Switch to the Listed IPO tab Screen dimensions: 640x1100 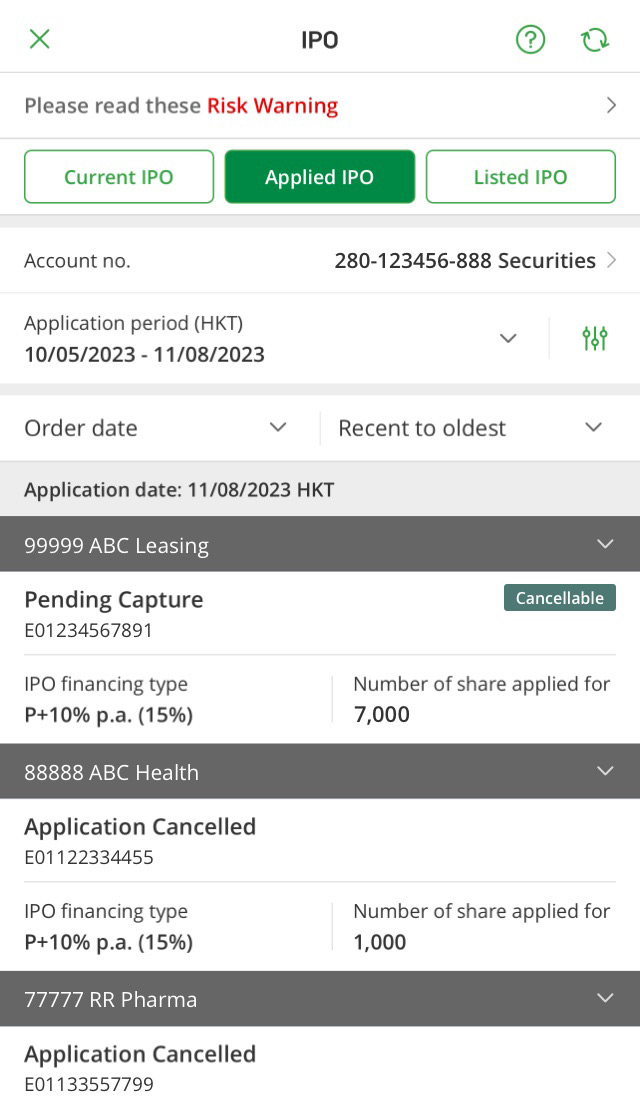520,177
